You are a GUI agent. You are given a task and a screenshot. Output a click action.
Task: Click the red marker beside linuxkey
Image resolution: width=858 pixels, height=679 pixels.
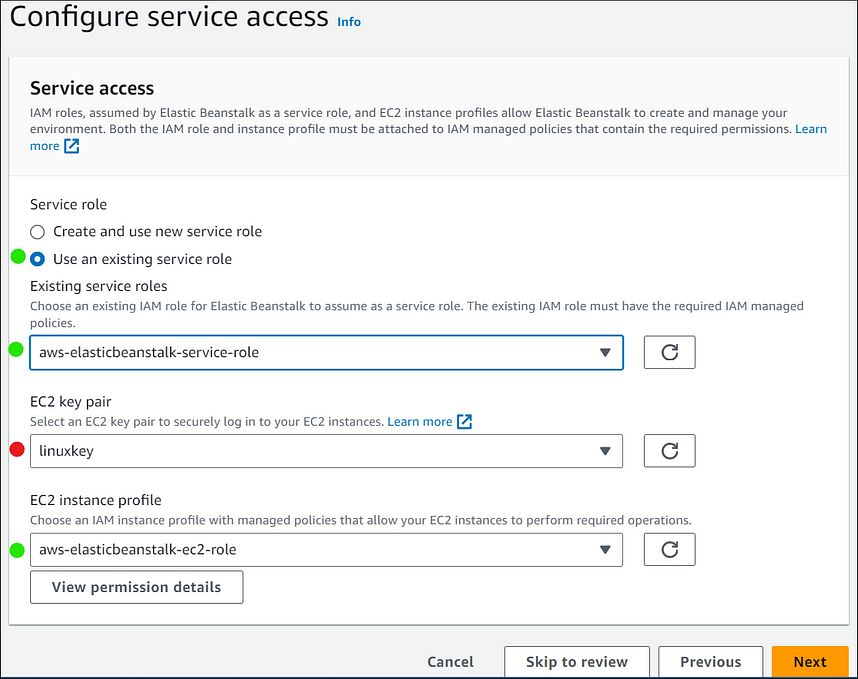(17, 450)
